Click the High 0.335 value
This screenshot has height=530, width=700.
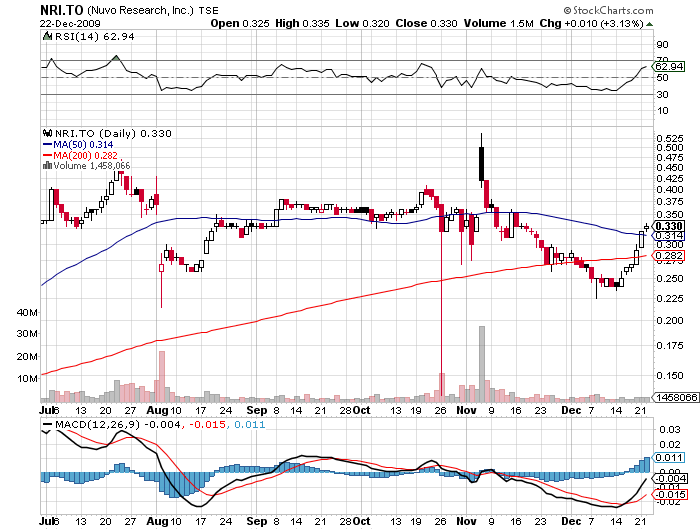point(302,23)
